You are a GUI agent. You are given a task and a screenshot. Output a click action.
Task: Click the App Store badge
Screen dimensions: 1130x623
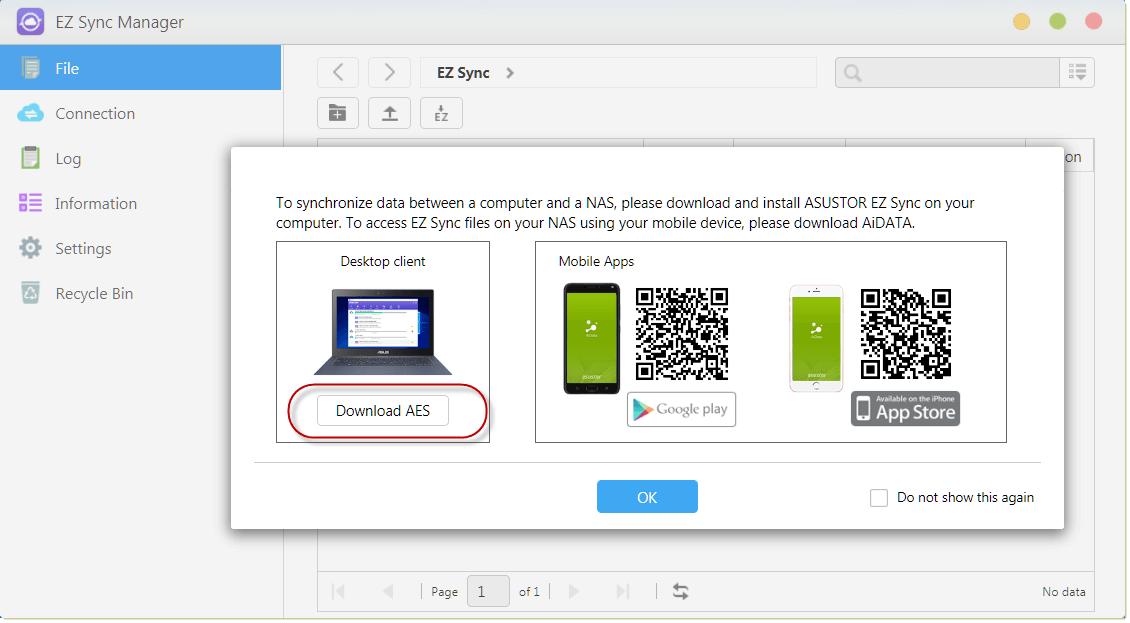(905, 409)
